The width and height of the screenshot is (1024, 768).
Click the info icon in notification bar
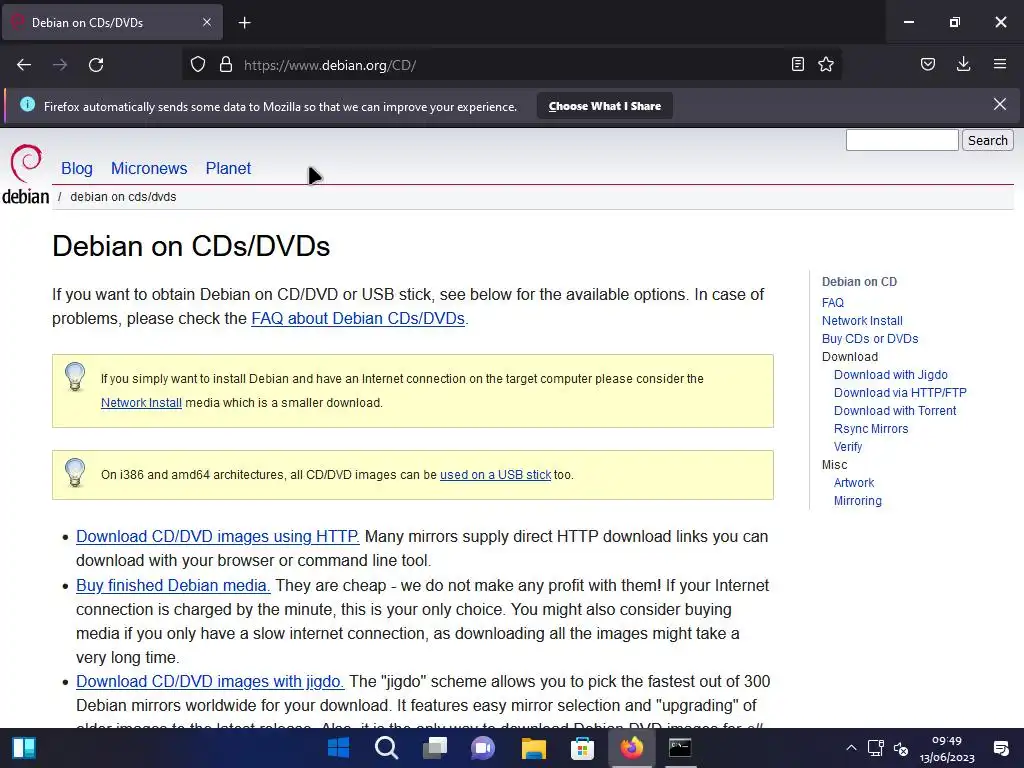click(27, 104)
